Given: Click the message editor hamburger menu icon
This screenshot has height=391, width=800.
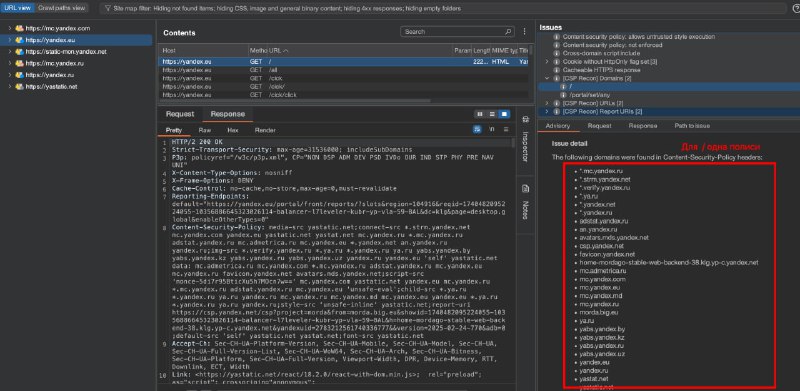Looking at the screenshot, I should [506, 130].
